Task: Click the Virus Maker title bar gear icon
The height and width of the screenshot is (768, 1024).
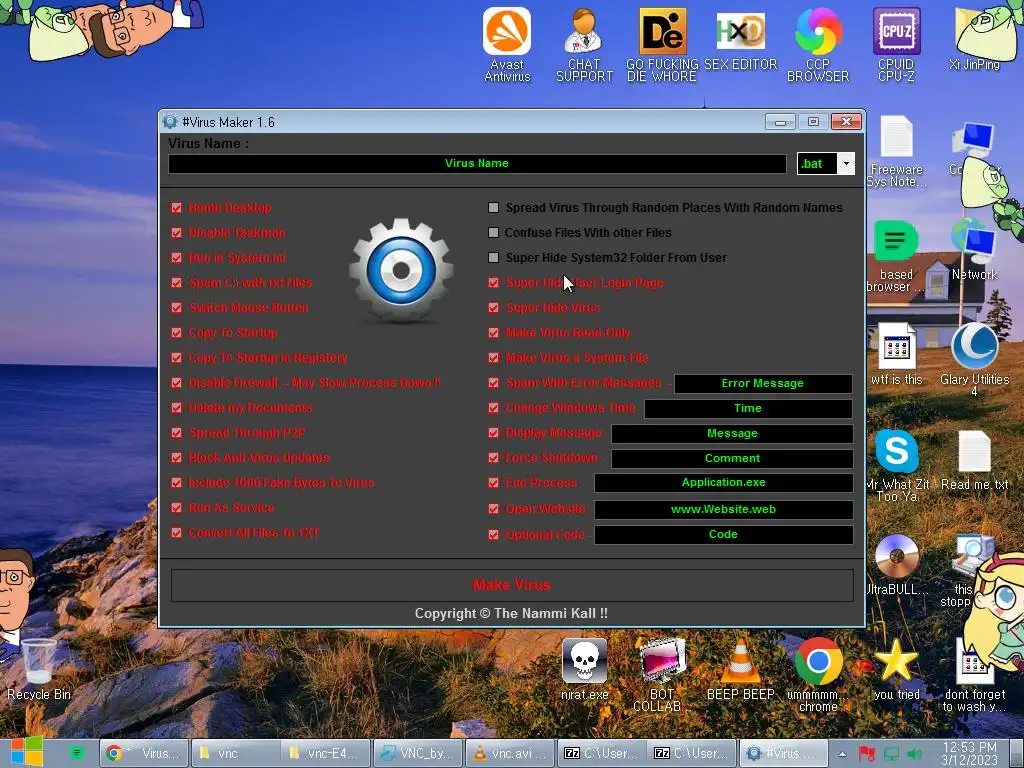Action: (170, 121)
